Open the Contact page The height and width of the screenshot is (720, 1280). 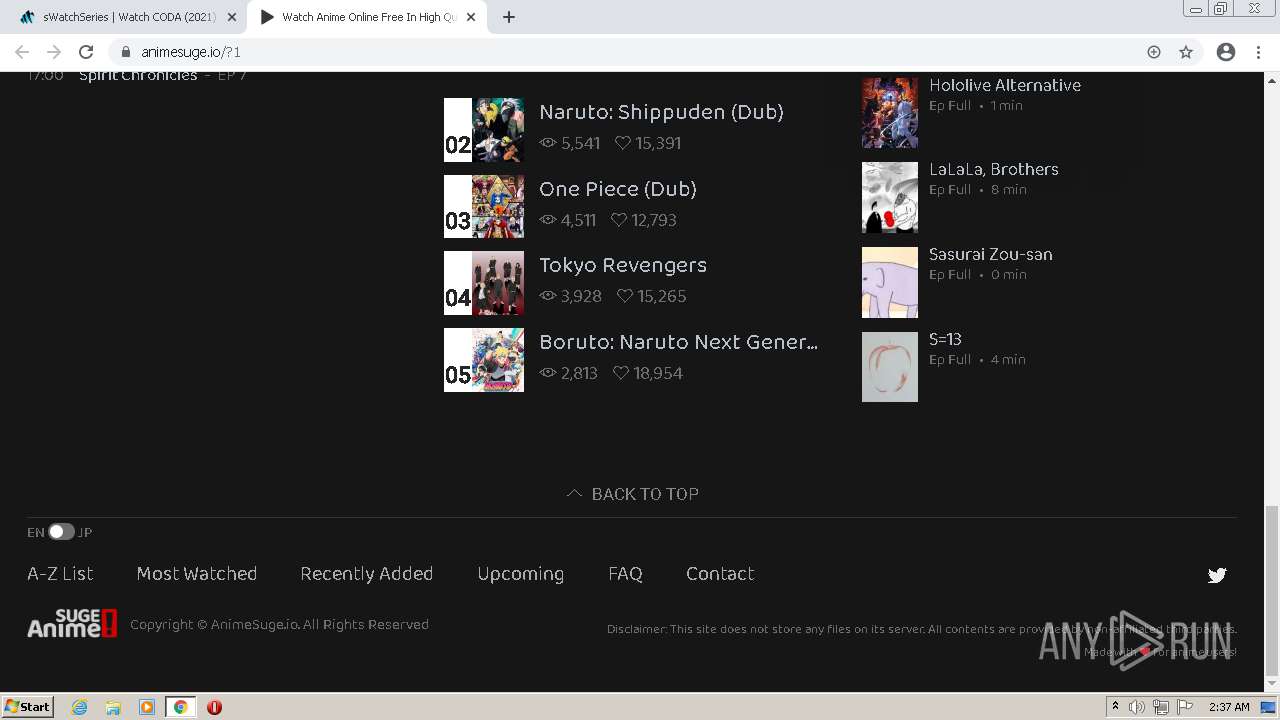[x=720, y=573]
